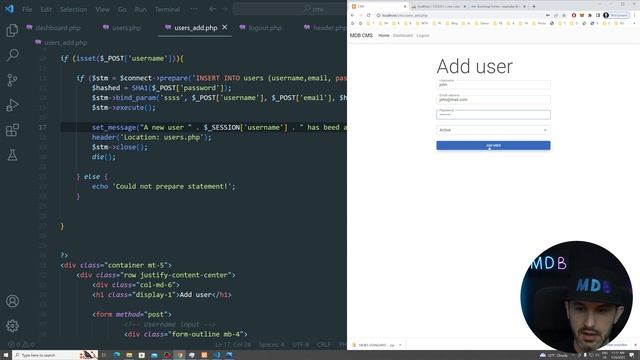Open the Go menu
The width and height of the screenshot is (640, 360).
tap(122, 9)
